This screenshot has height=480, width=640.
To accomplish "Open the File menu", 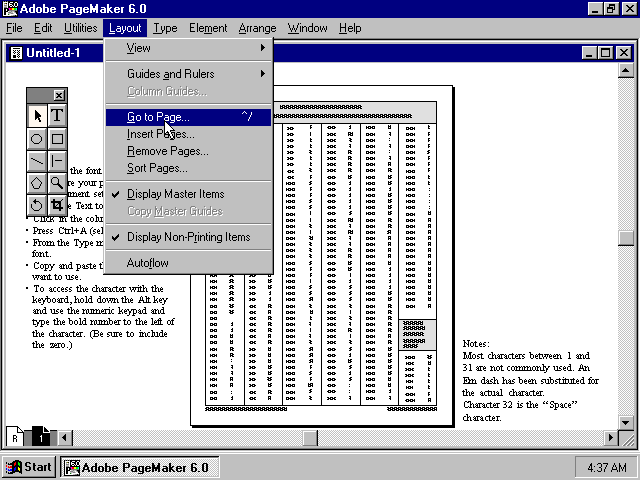I will click(14, 28).
